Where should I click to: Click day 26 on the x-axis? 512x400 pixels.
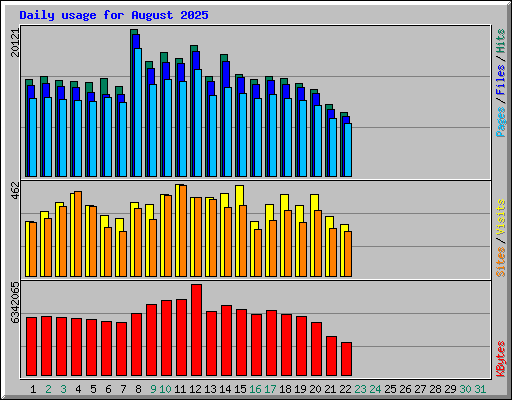tap(405, 389)
